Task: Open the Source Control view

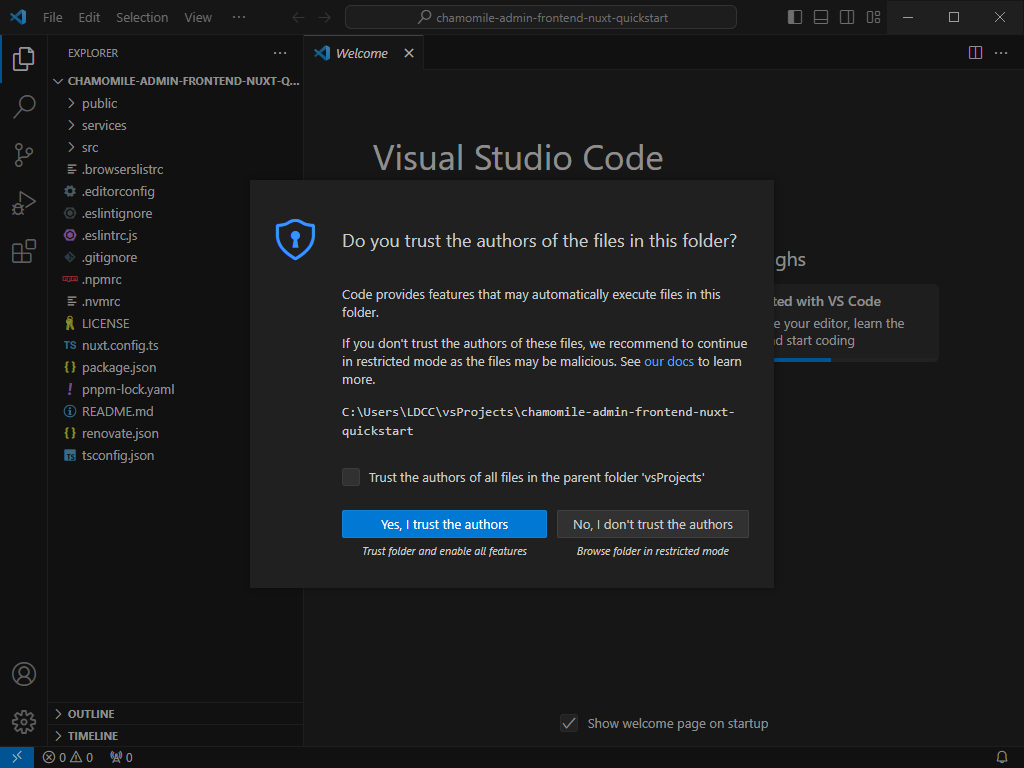Action: (24, 155)
